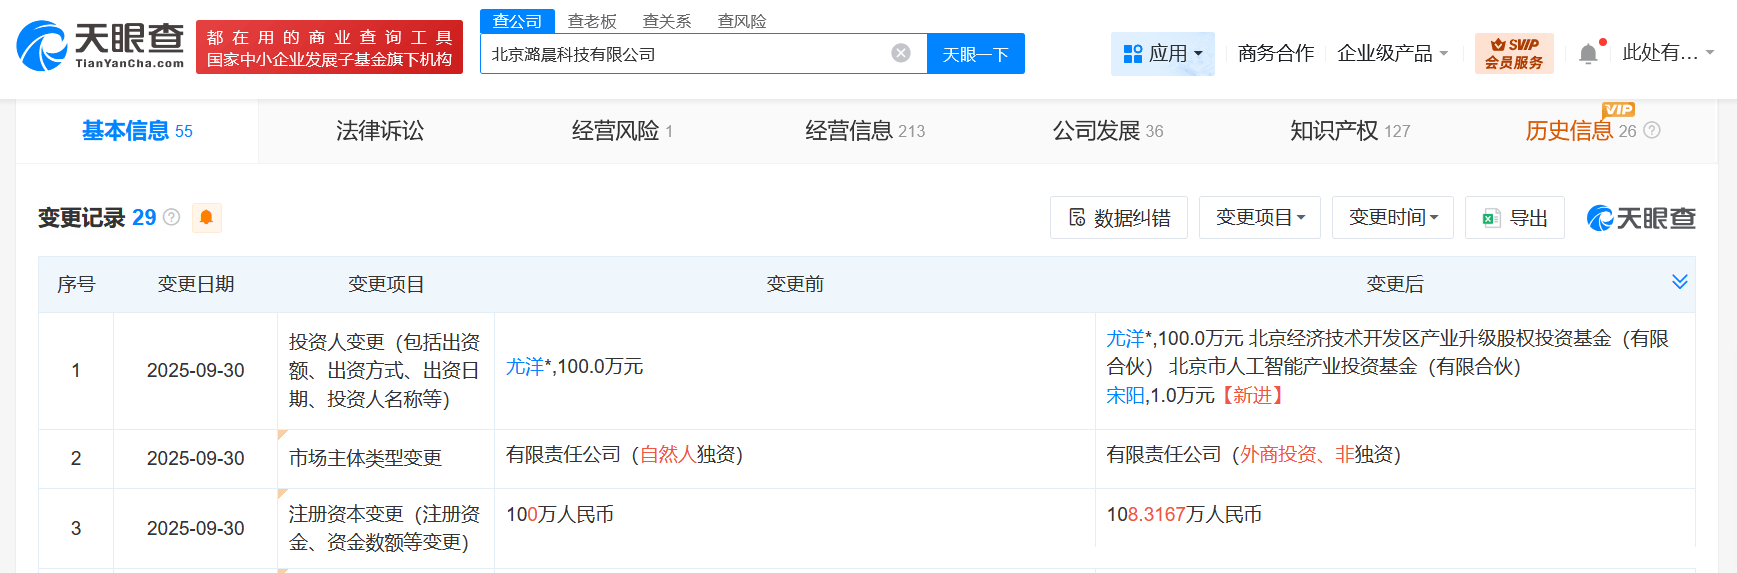The width and height of the screenshot is (1737, 573).
Task: Toggle the orange change-record alert bell
Action: pos(206,217)
